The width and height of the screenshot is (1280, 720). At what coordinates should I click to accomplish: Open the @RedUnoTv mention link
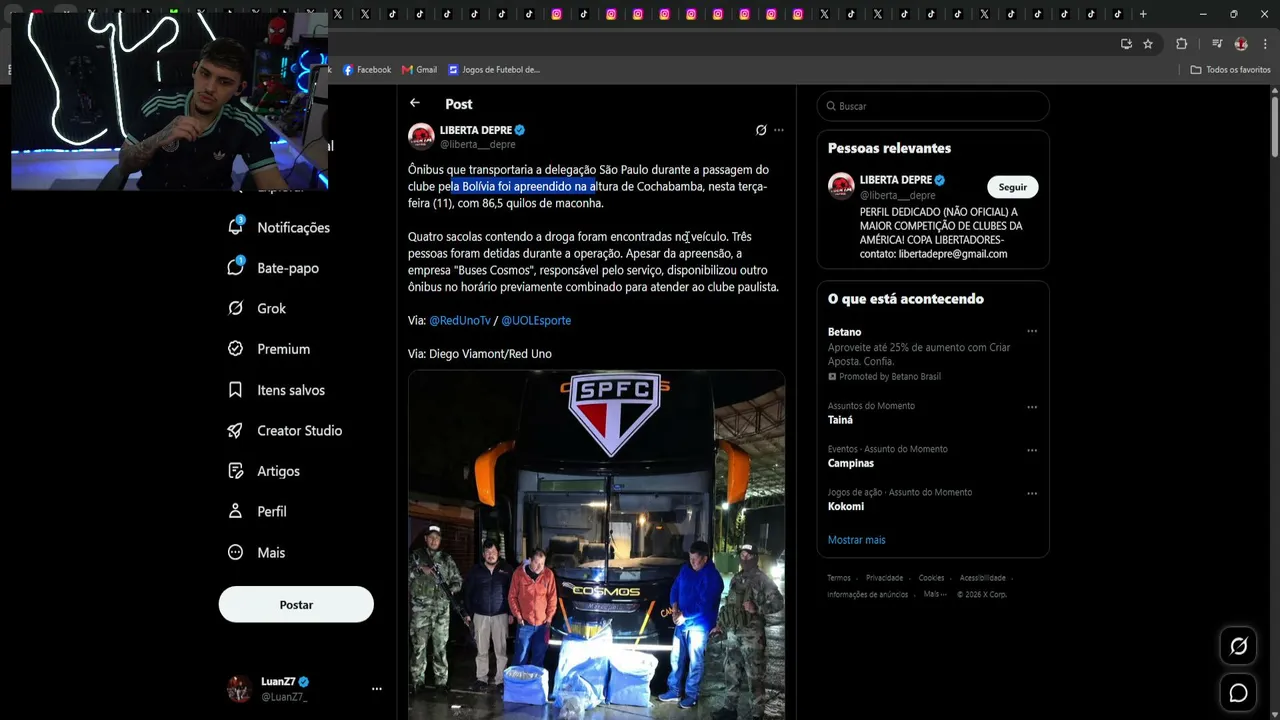(460, 320)
